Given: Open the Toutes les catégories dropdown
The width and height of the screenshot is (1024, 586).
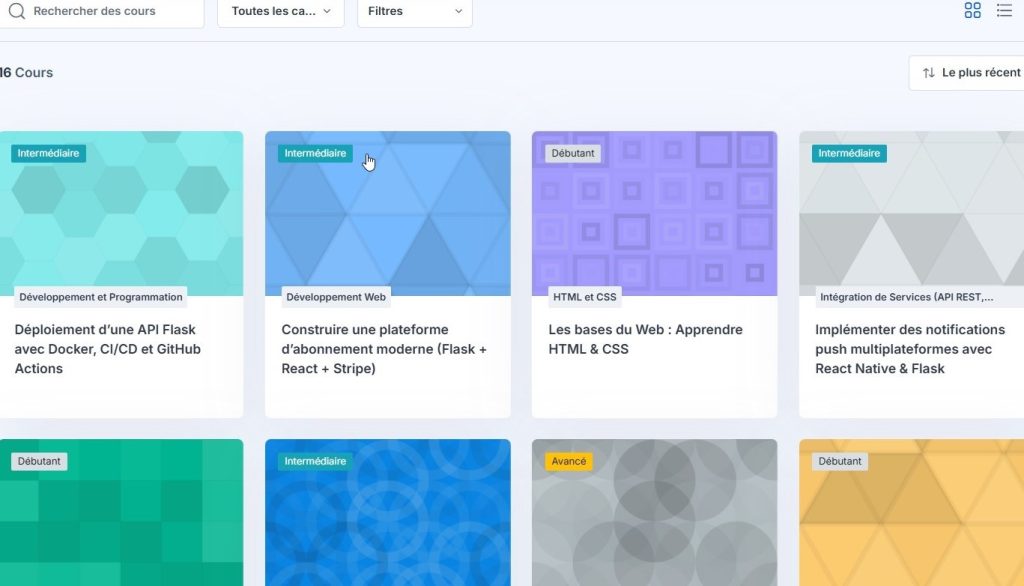Looking at the screenshot, I should pos(280,11).
